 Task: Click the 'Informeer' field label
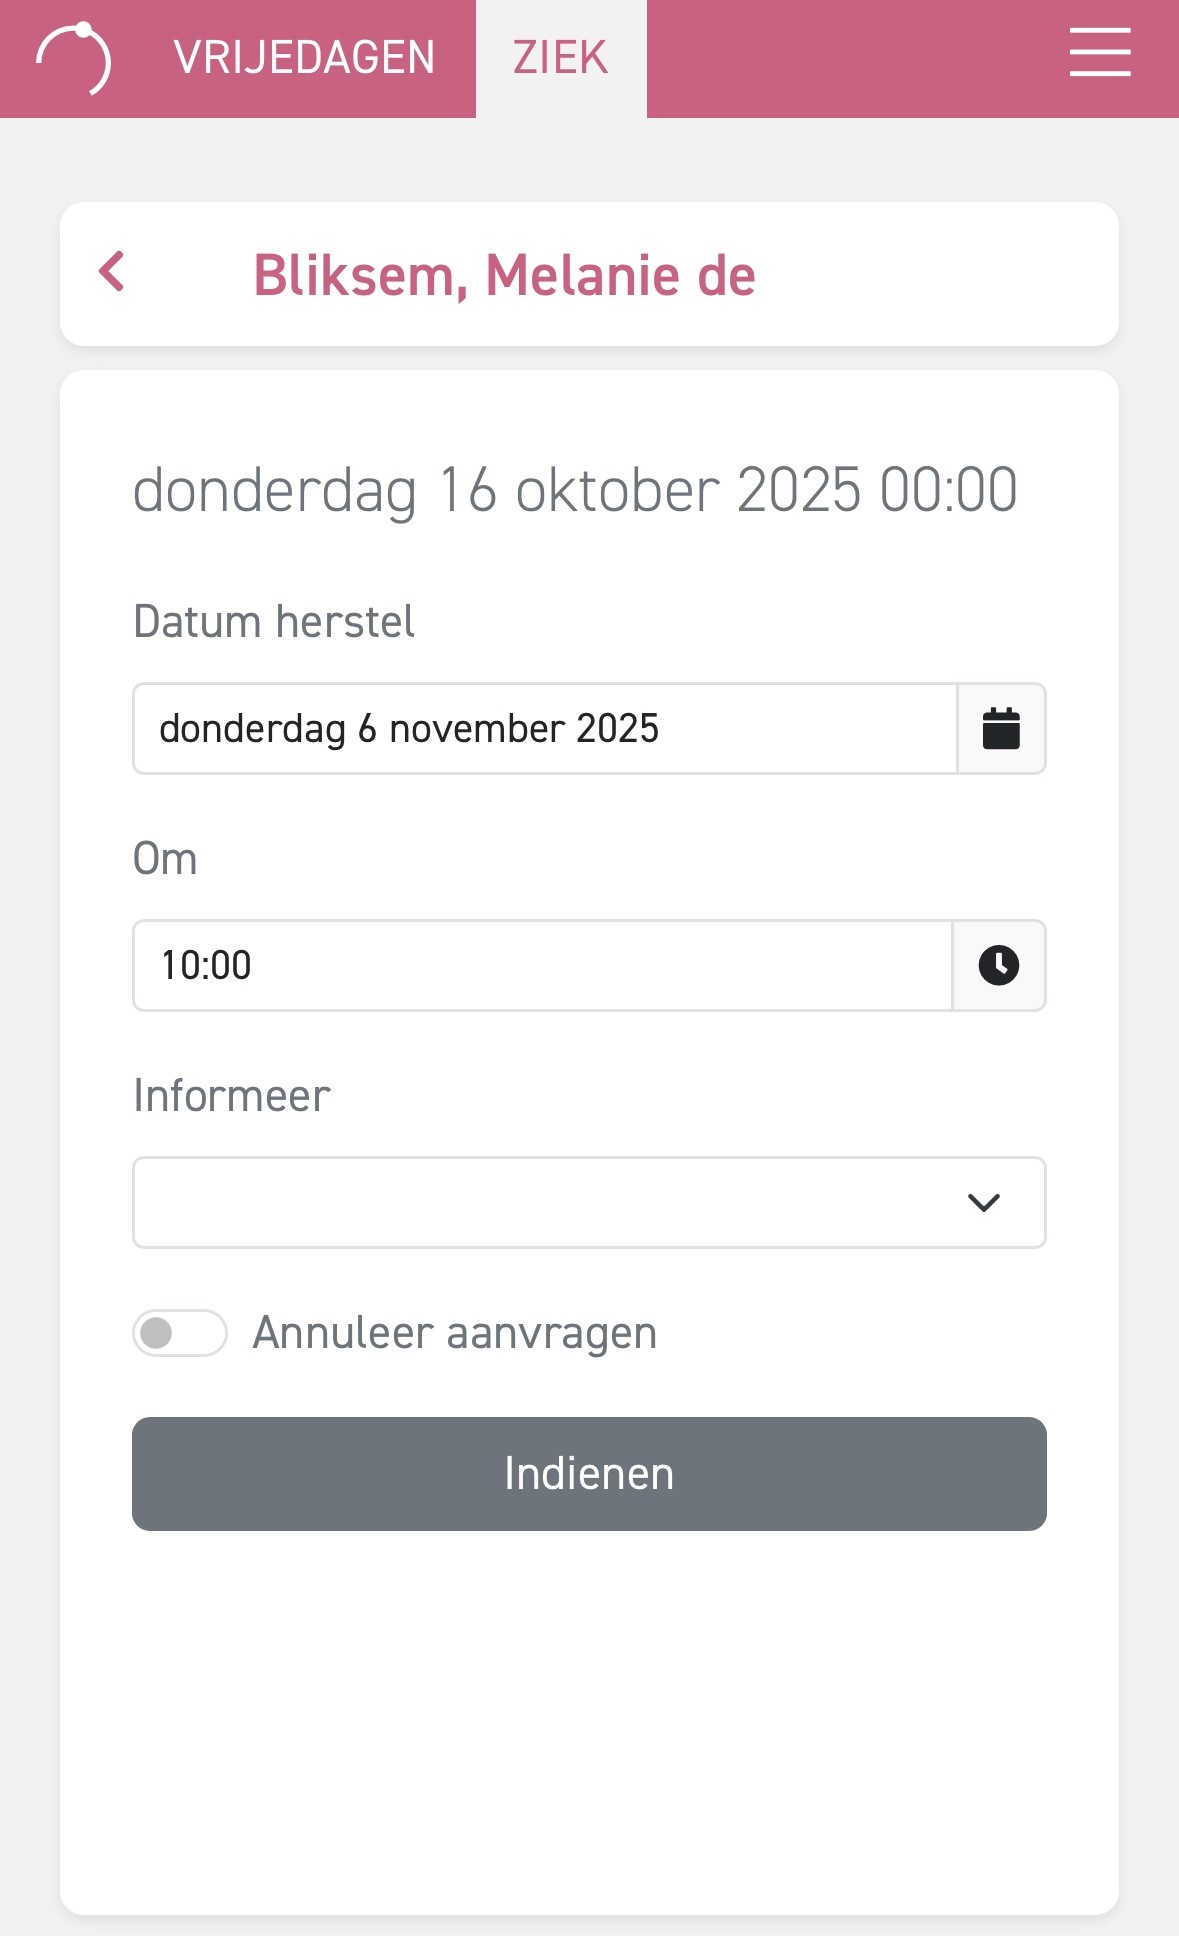click(x=232, y=1096)
